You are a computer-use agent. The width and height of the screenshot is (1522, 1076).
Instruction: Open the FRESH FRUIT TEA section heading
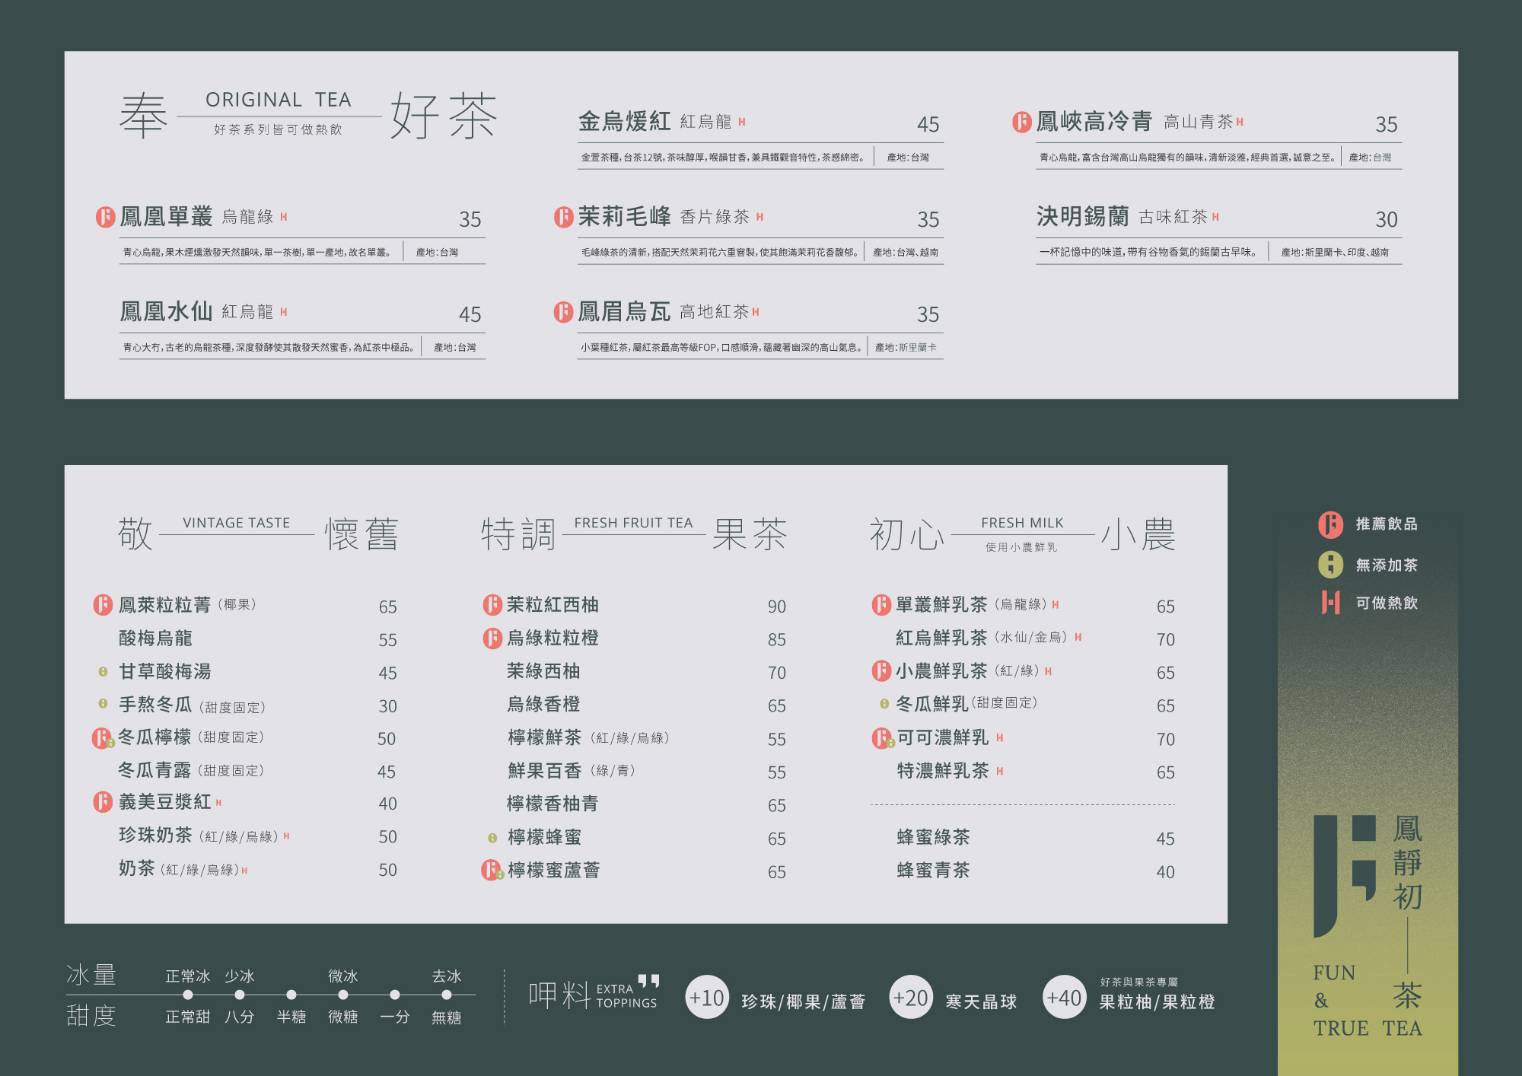633,523
